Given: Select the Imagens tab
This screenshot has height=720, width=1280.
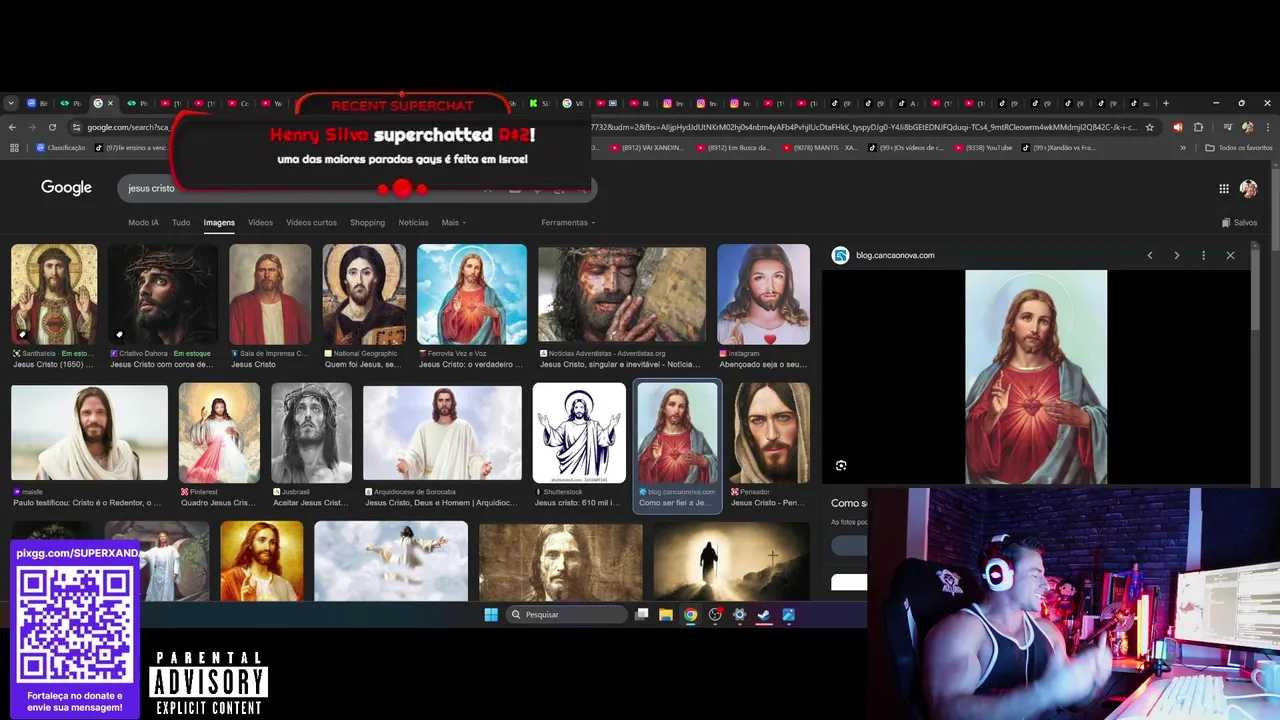Looking at the screenshot, I should (x=219, y=223).
